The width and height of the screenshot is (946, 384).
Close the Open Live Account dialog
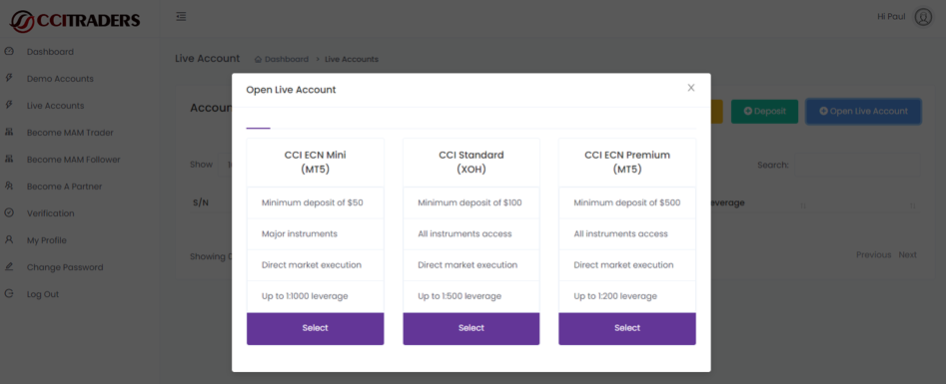coord(691,88)
